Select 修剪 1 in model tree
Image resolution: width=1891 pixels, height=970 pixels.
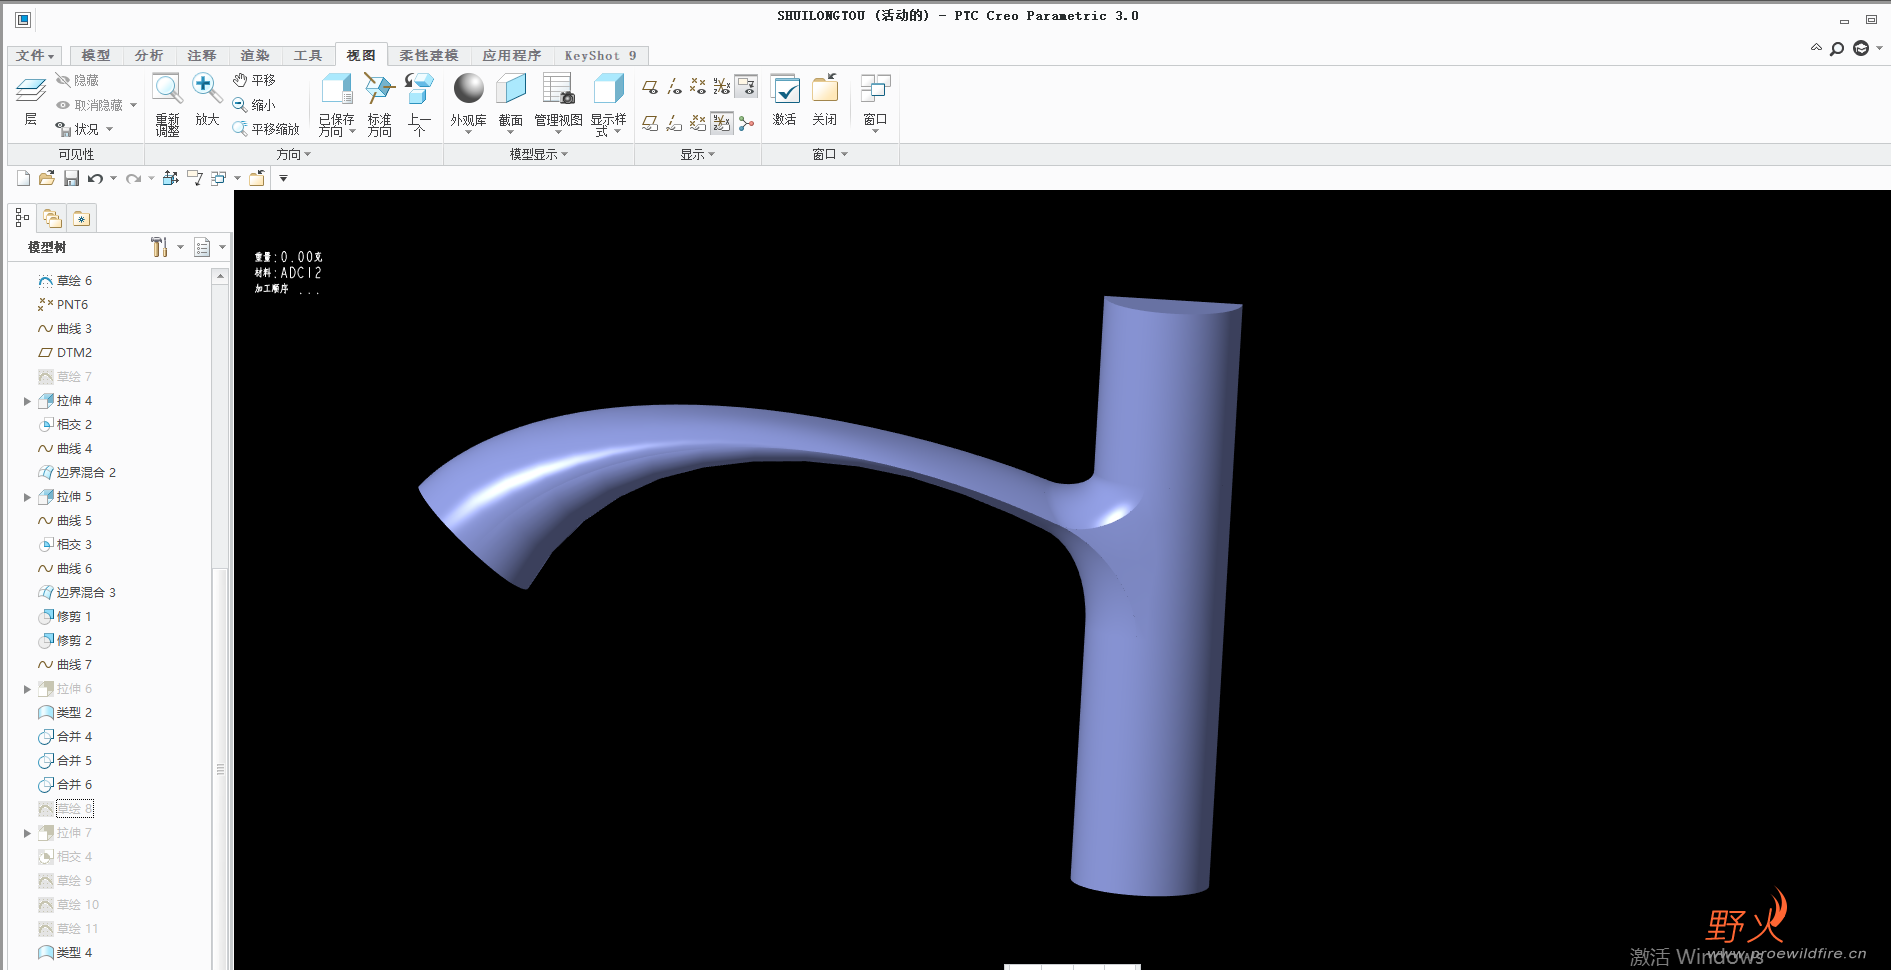65,617
